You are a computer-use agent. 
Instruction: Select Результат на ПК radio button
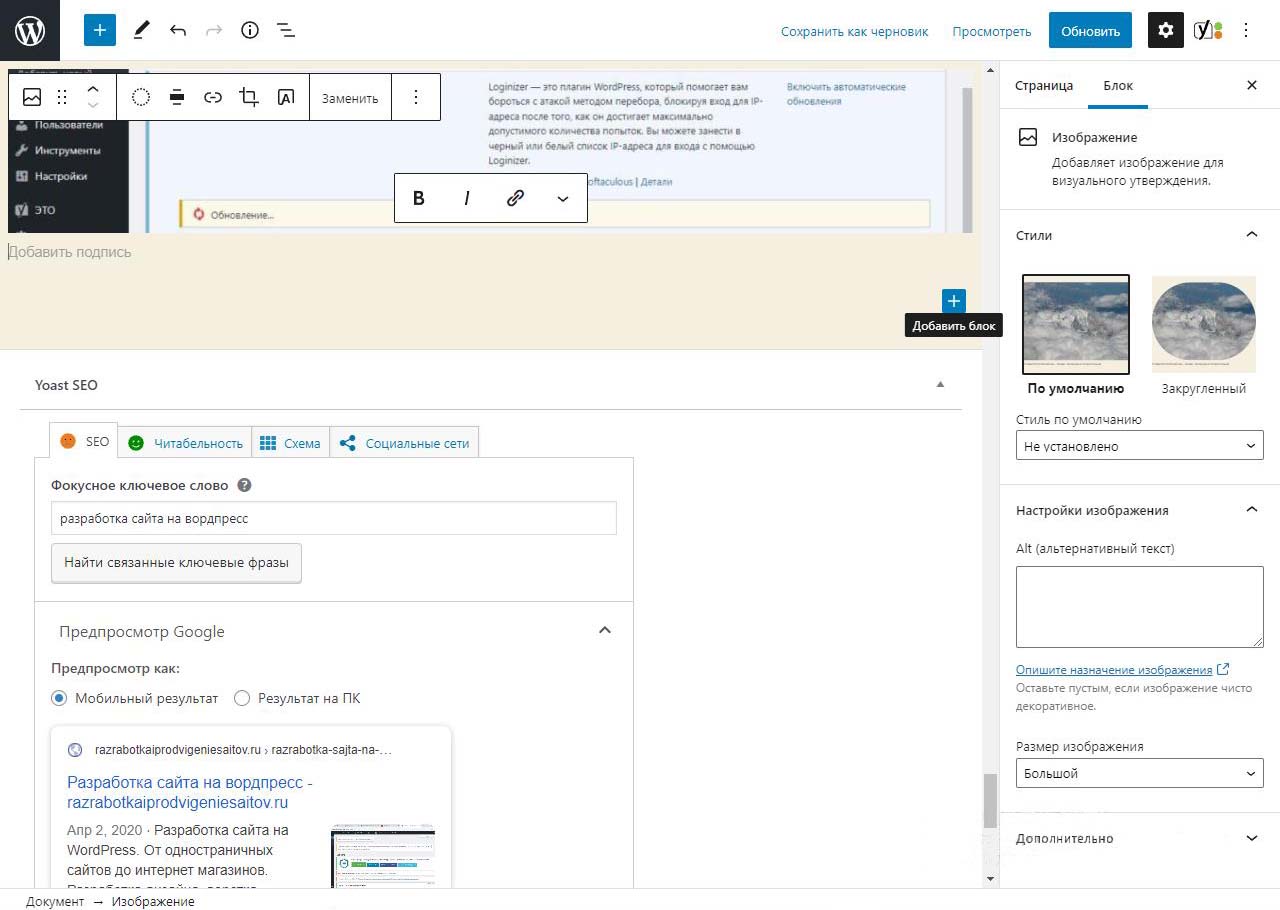point(242,698)
